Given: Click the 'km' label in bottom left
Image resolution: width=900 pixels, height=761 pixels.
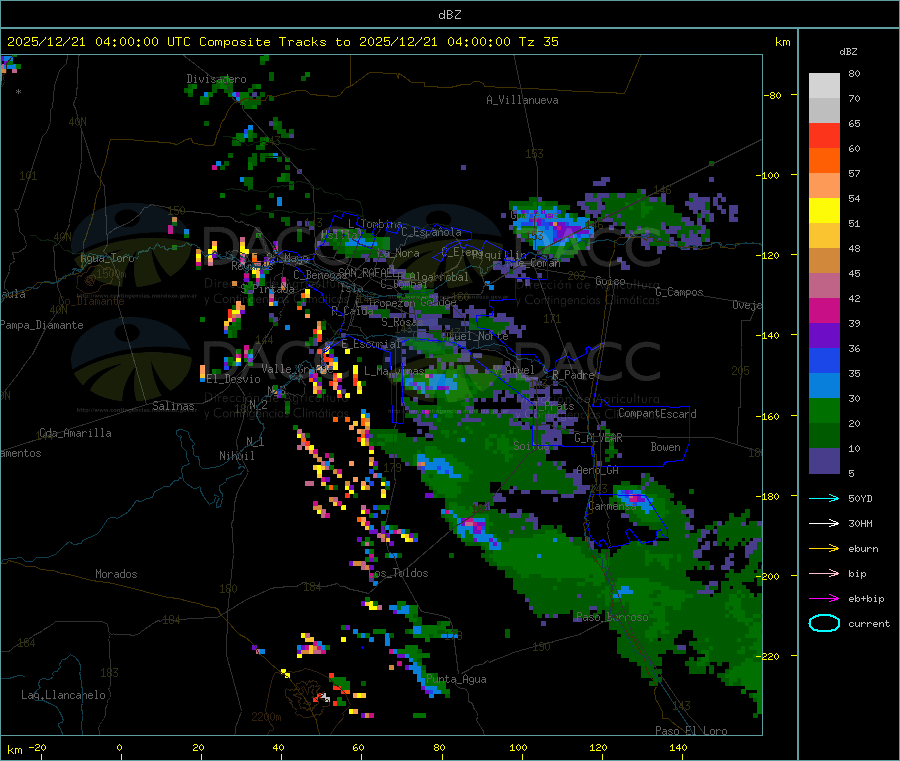Looking at the screenshot, I should click(14, 750).
